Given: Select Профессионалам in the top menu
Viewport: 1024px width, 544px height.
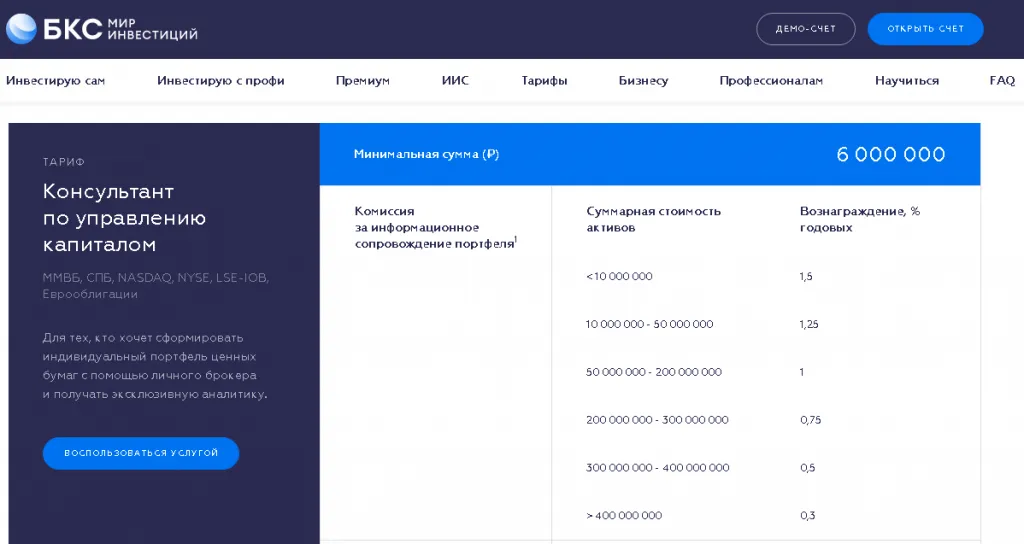Looking at the screenshot, I should [771, 81].
